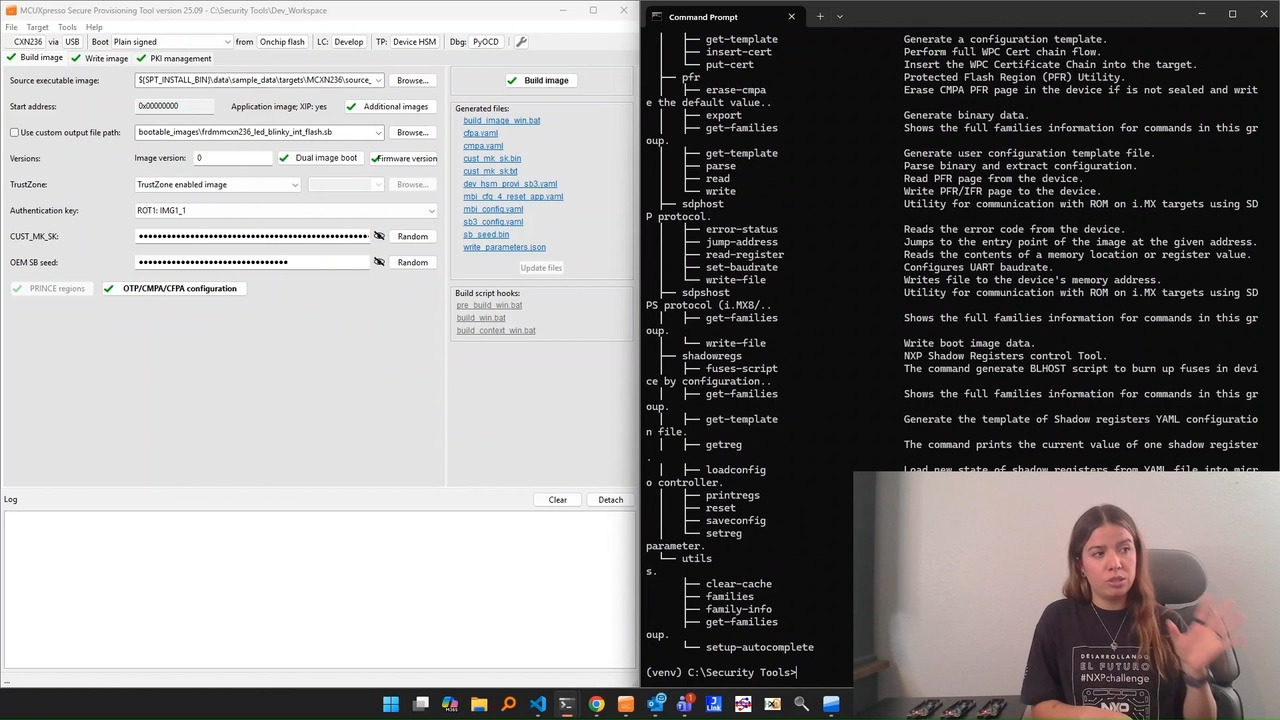Viewport: 1280px width, 720px height.
Task: Show the OEM SB seed using eye icon
Action: click(379, 262)
